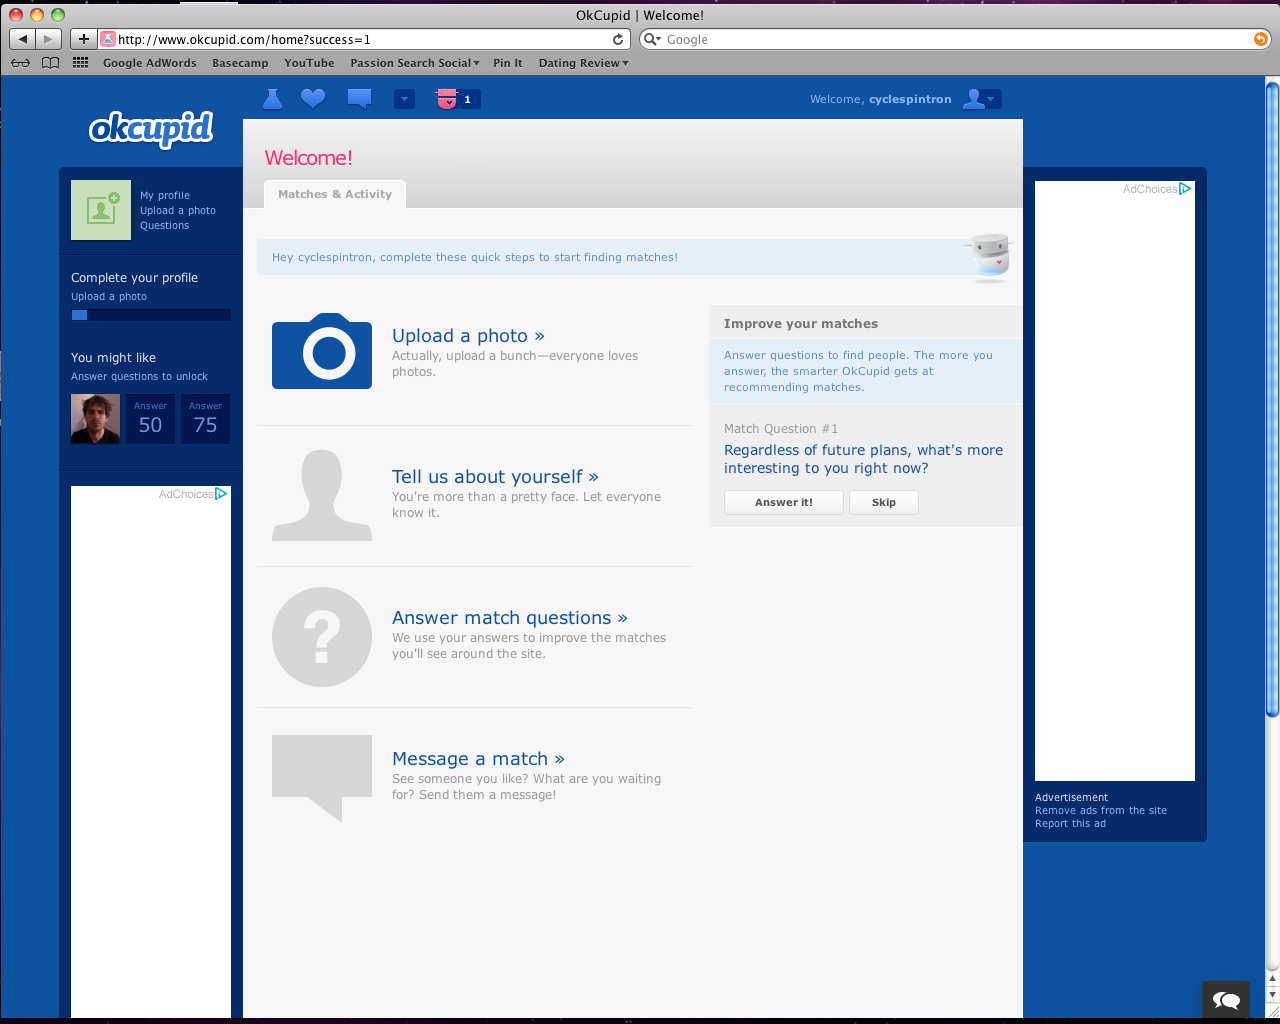The image size is (1280, 1024).
Task: Open the flask icon in top navigation
Action: pos(272,99)
